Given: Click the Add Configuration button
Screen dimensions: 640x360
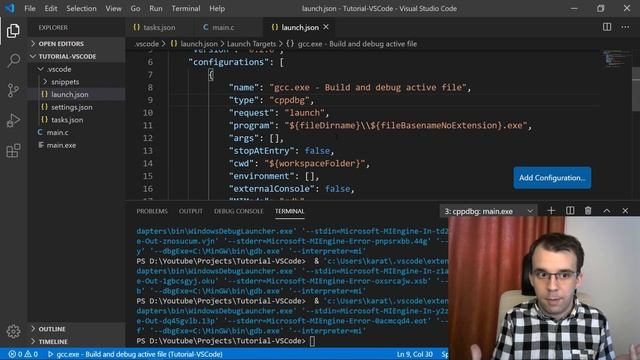Looking at the screenshot, I should tap(552, 178).
